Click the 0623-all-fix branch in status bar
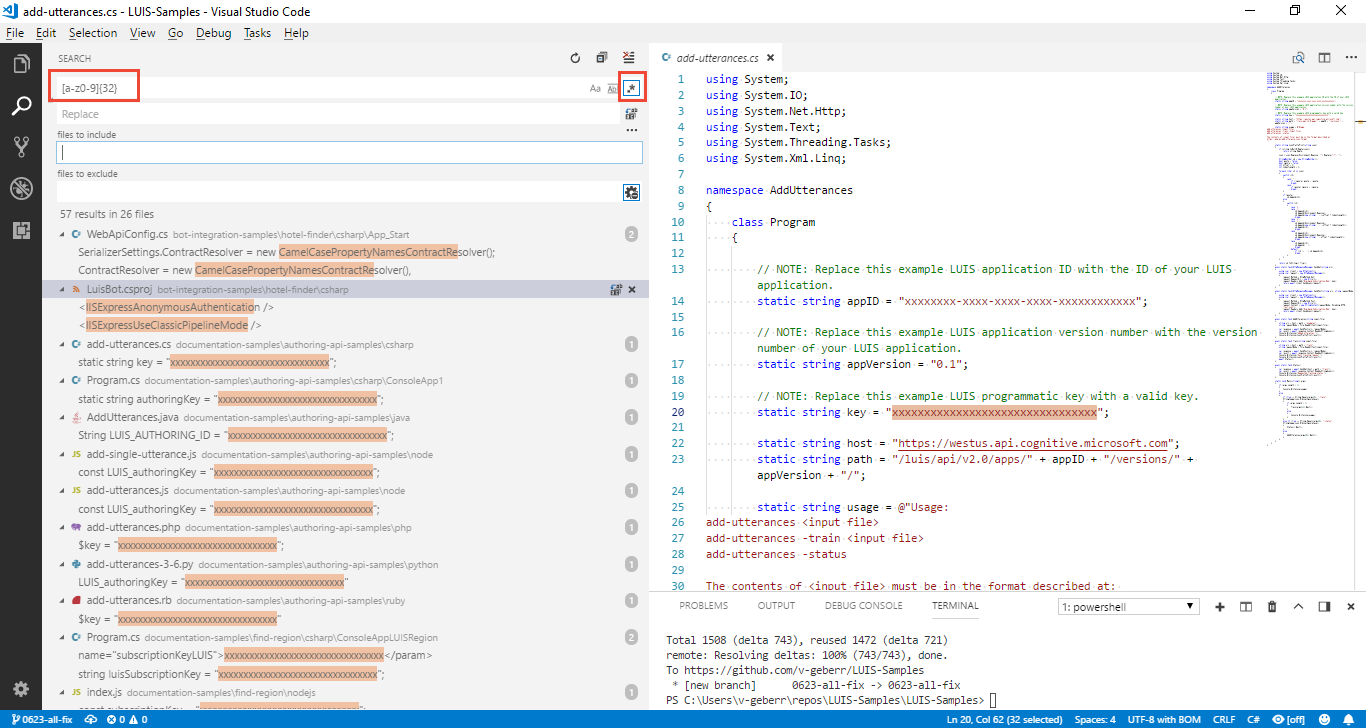 click(x=44, y=719)
